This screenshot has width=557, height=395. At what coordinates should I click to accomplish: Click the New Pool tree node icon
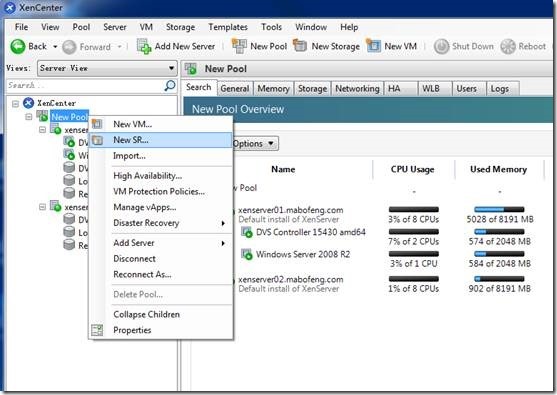[42, 116]
